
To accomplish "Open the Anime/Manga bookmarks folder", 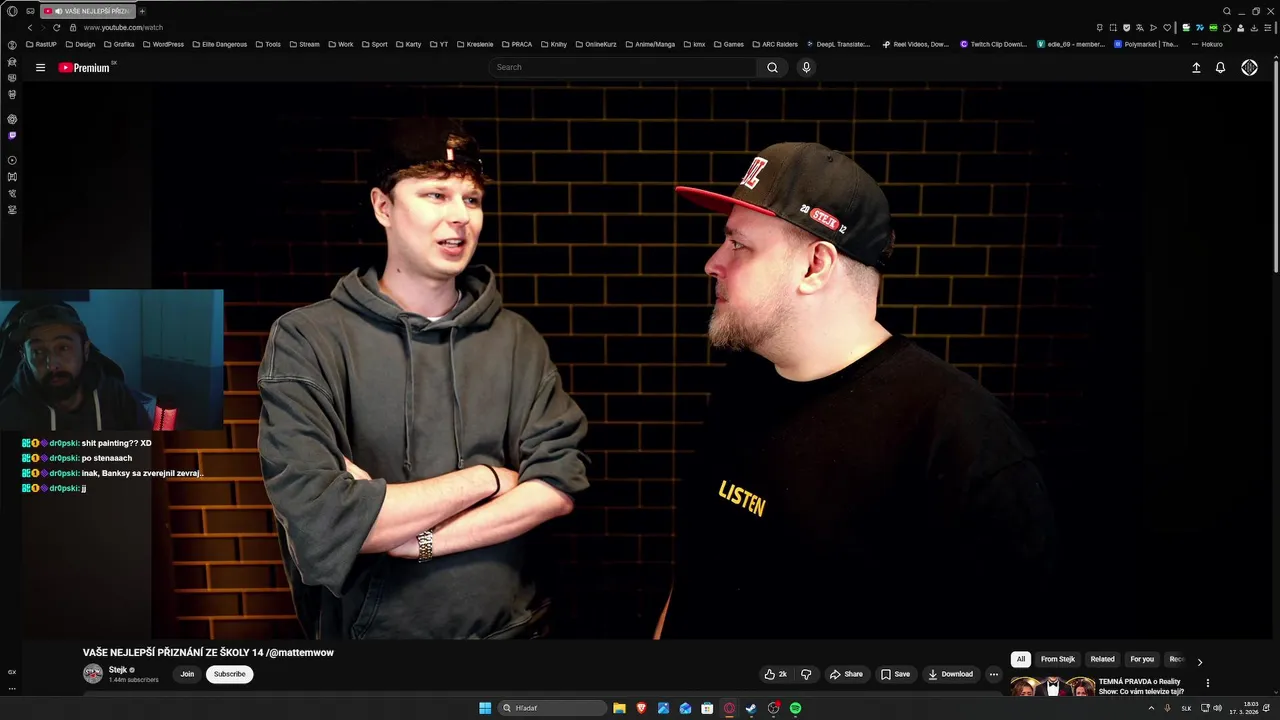I will 649,44.
